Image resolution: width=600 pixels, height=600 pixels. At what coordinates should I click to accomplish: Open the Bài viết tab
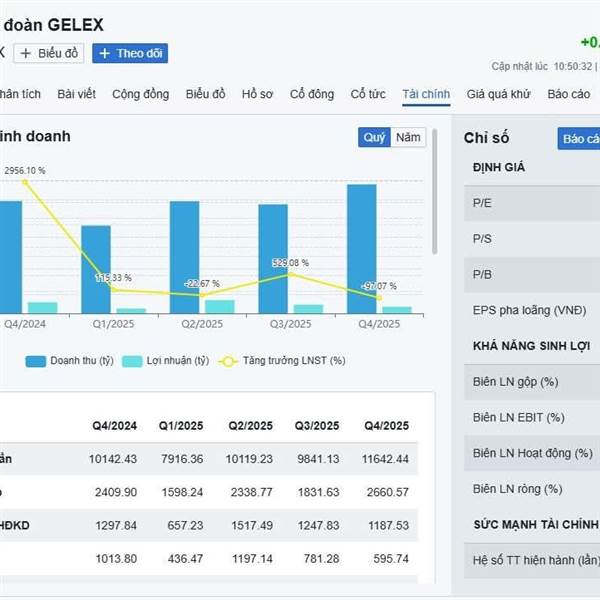[77, 94]
